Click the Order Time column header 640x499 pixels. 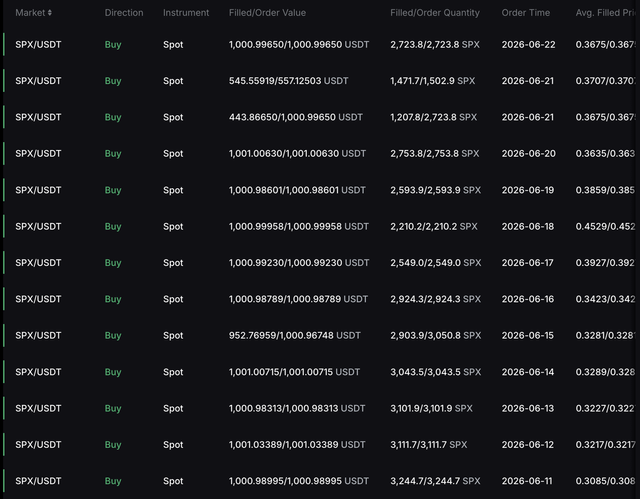525,13
